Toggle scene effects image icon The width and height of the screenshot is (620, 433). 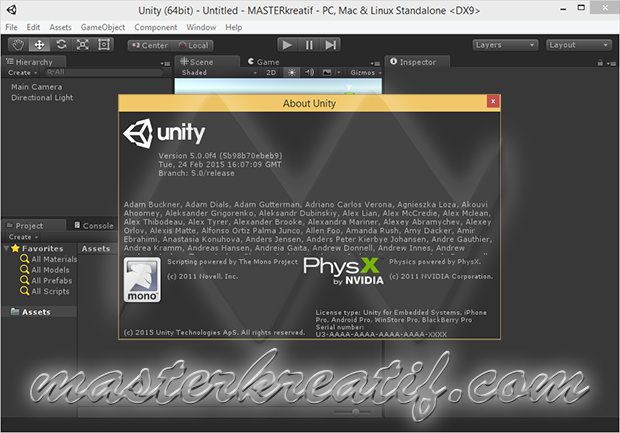[327, 72]
